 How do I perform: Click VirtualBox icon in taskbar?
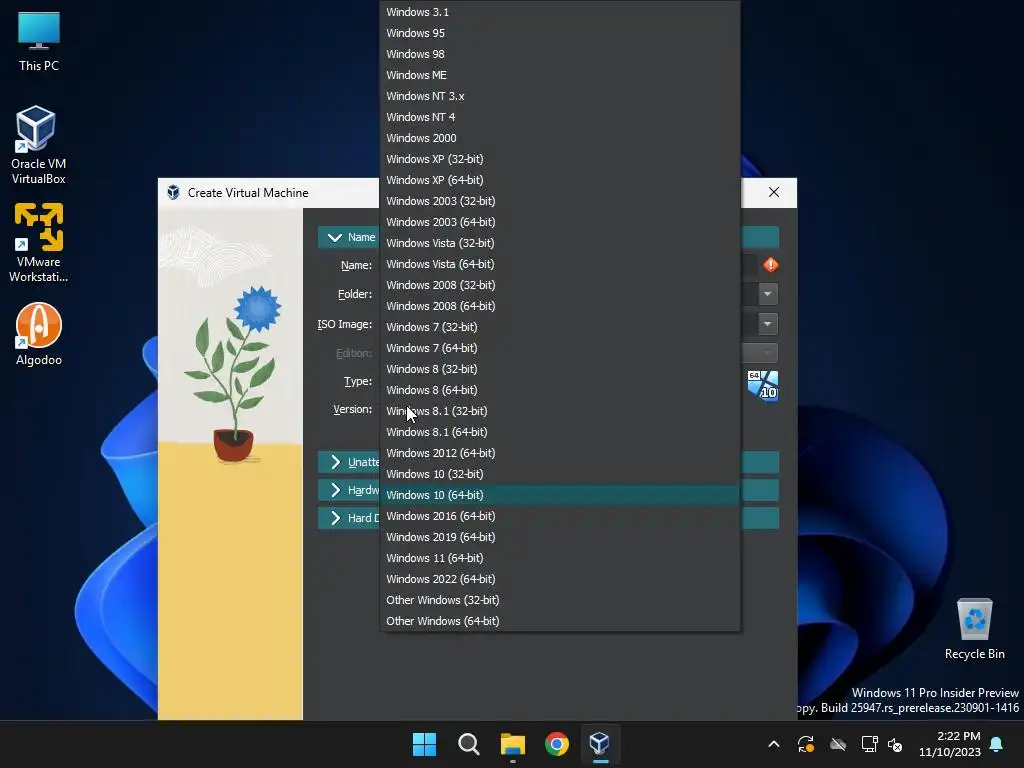click(600, 744)
